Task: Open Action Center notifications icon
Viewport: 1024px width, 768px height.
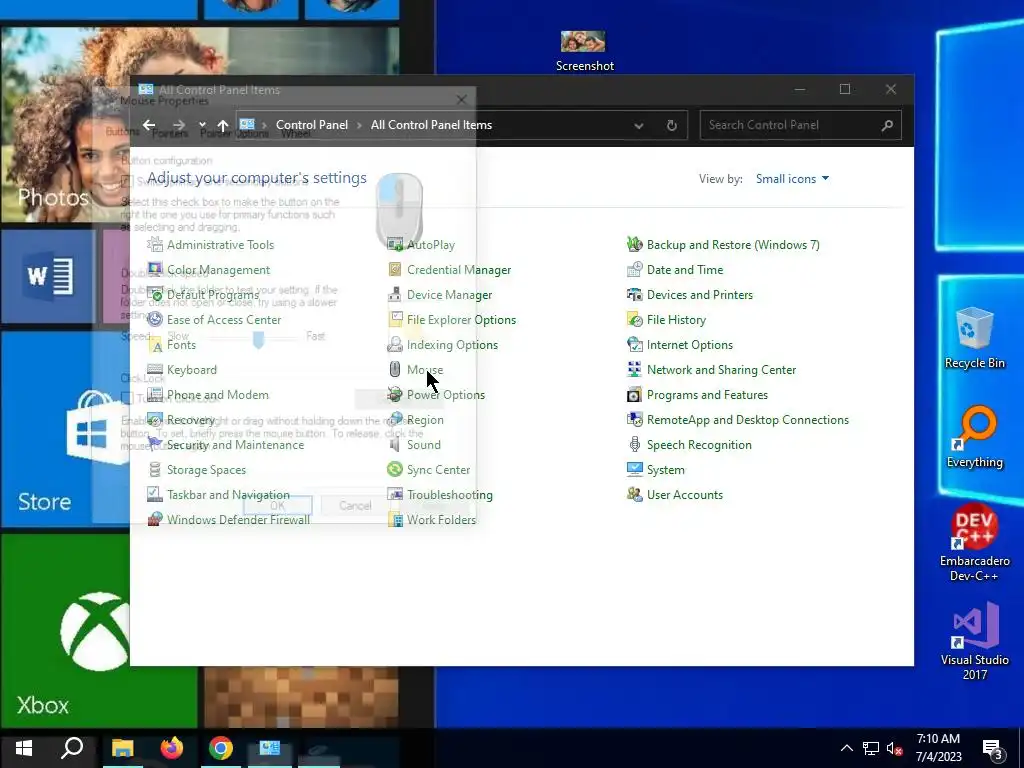Action: click(993, 749)
